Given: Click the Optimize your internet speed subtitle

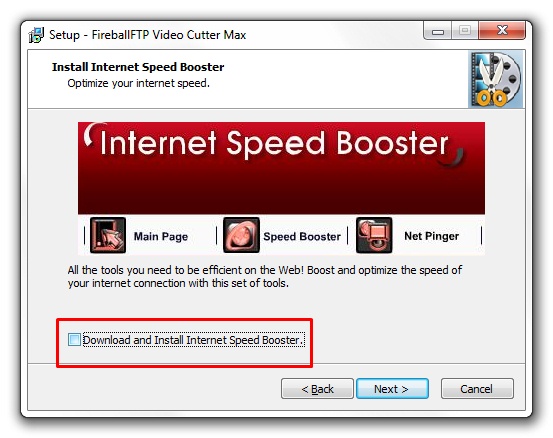Looking at the screenshot, I should tap(138, 84).
